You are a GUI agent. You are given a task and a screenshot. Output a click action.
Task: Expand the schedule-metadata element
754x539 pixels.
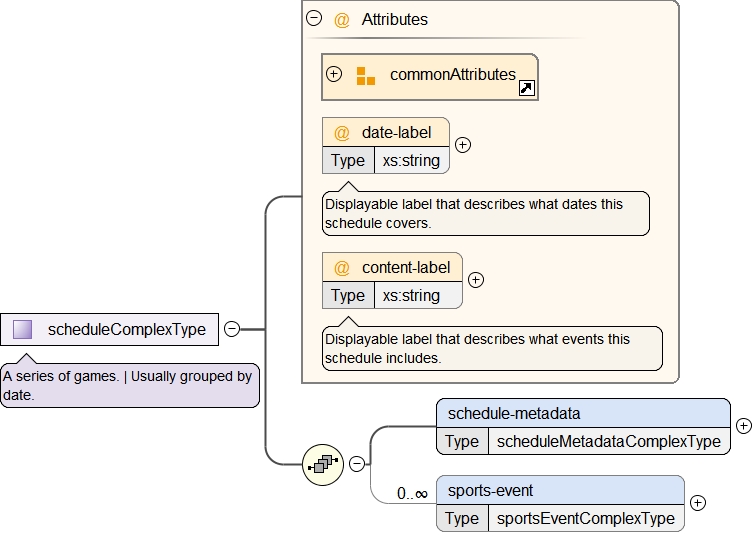(x=743, y=425)
